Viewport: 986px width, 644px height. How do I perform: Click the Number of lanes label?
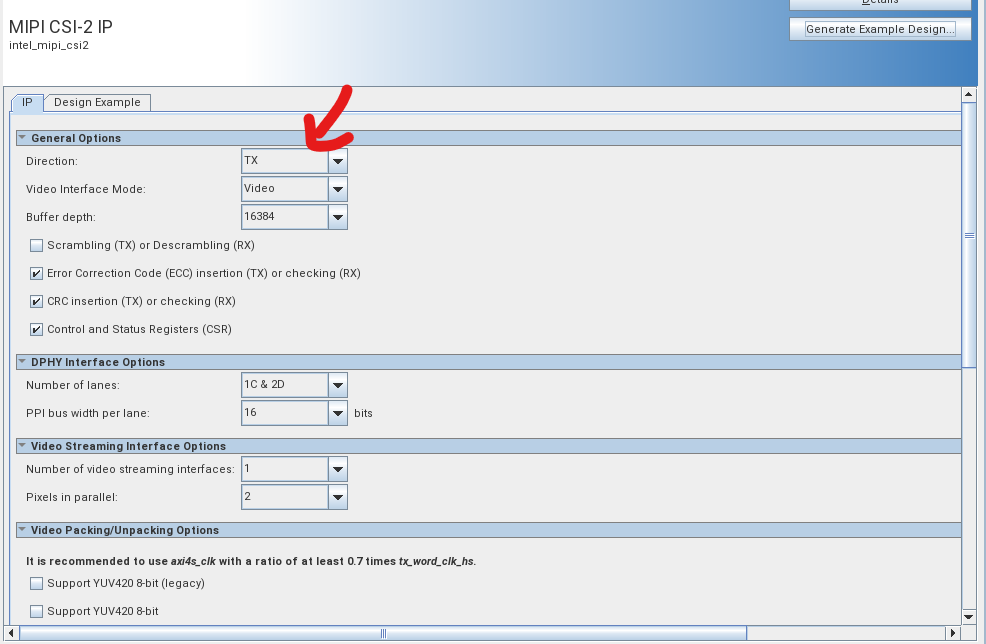point(72,385)
